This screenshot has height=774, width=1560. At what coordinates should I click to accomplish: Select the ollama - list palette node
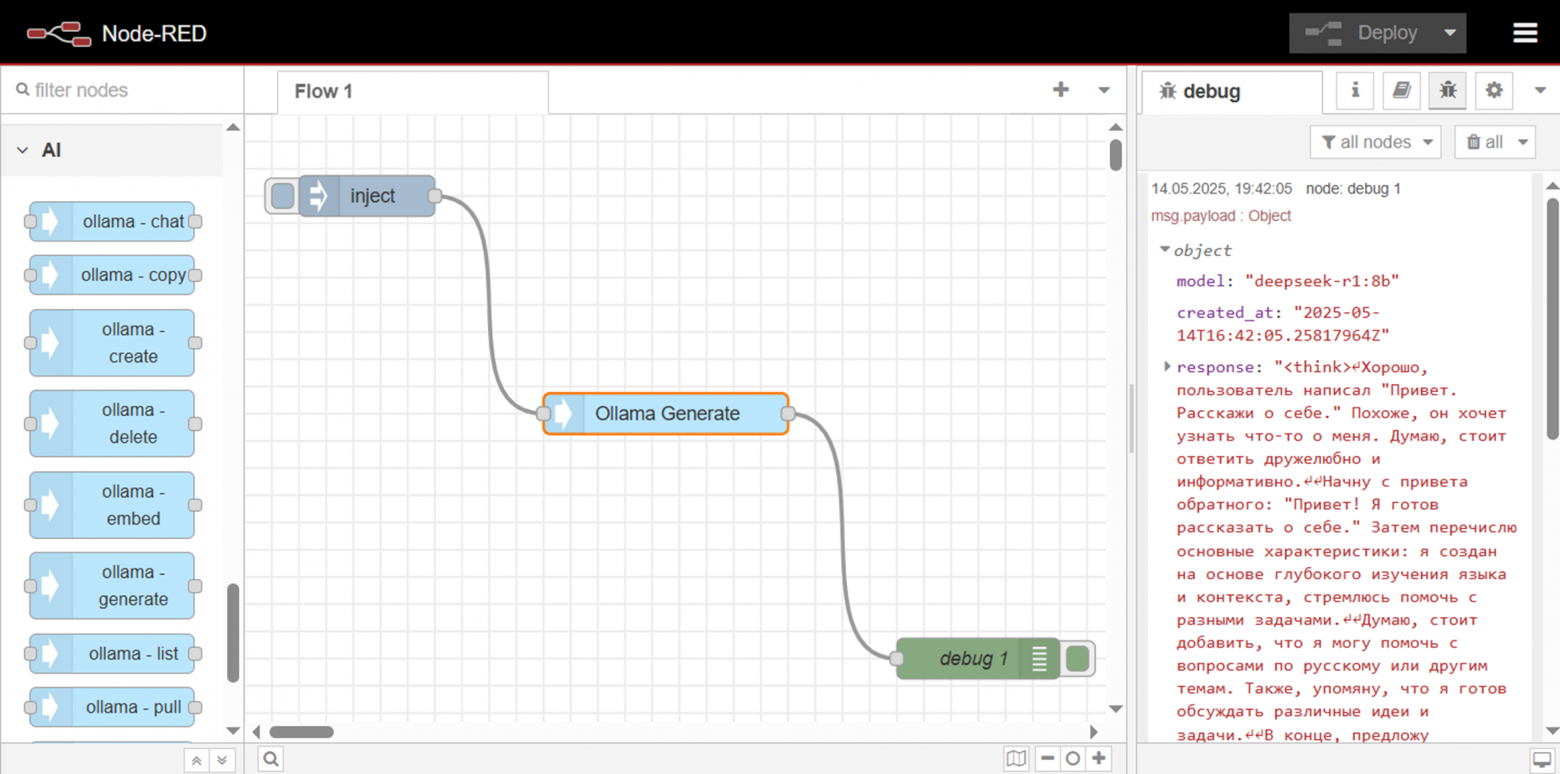[112, 654]
